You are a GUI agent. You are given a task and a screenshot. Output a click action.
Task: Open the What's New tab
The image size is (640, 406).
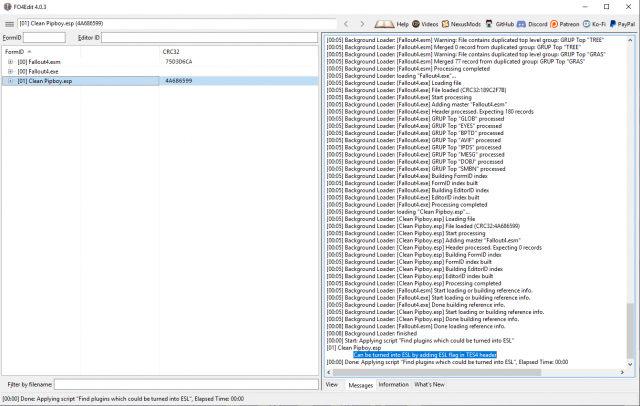(x=430, y=384)
